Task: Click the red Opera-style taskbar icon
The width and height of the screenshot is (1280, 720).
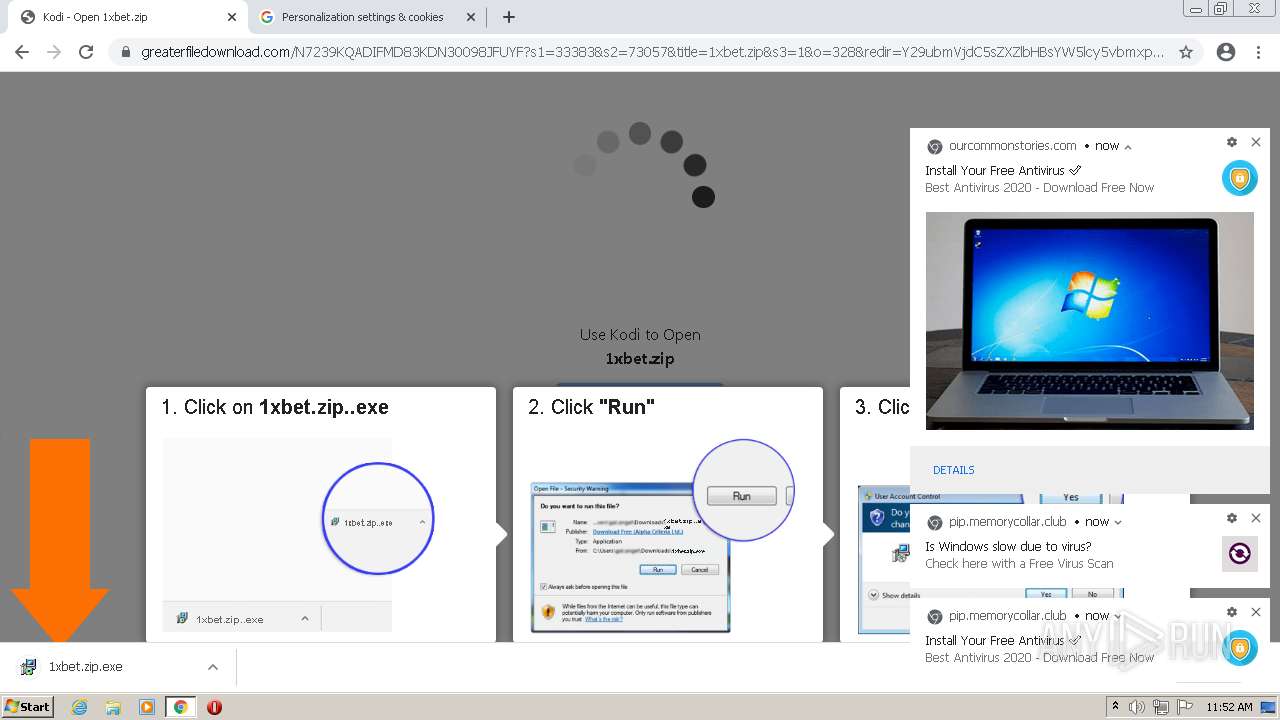Action: [214, 707]
